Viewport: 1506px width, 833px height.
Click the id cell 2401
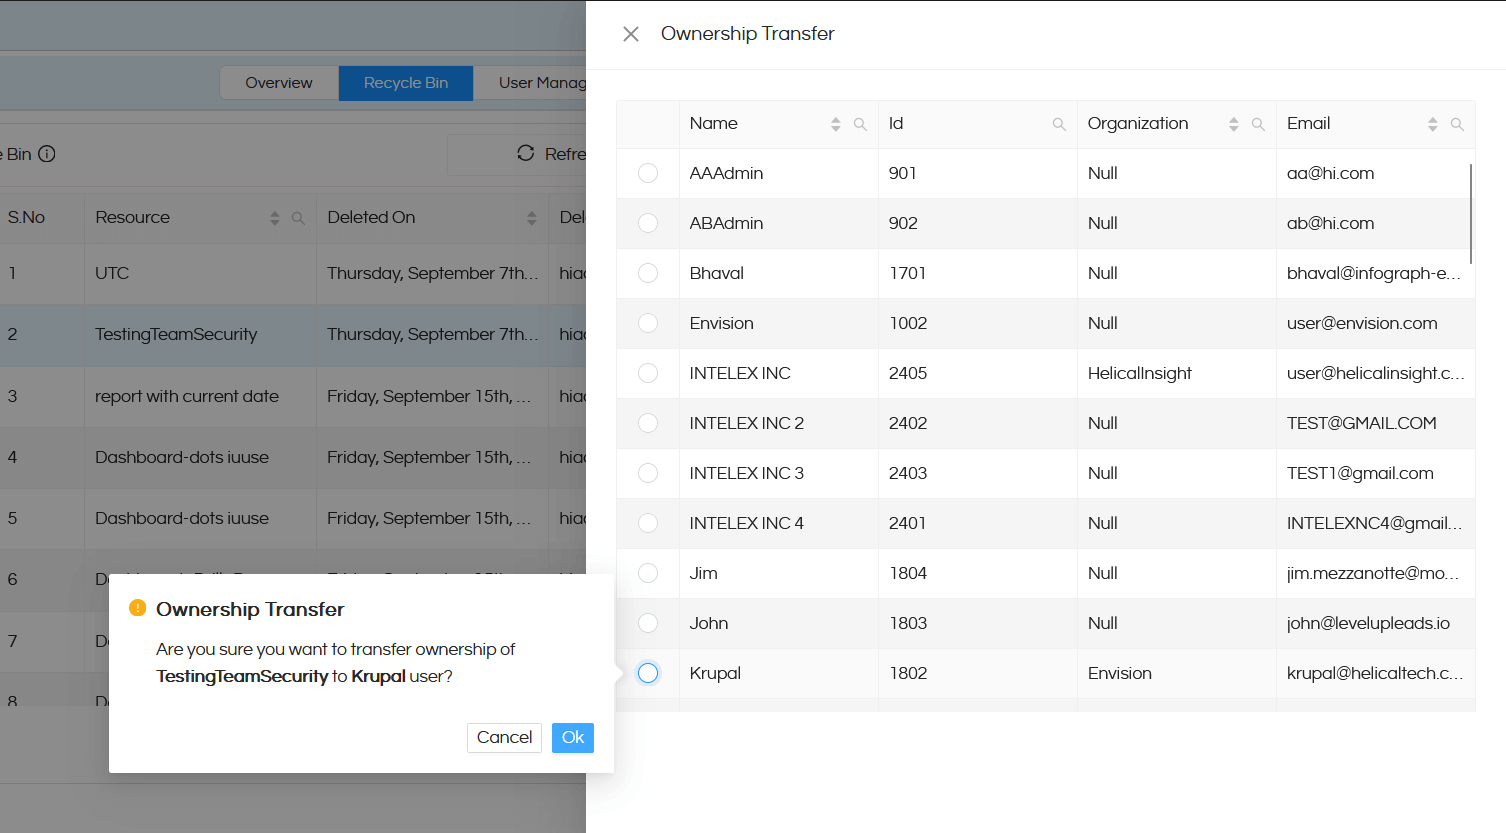[977, 523]
